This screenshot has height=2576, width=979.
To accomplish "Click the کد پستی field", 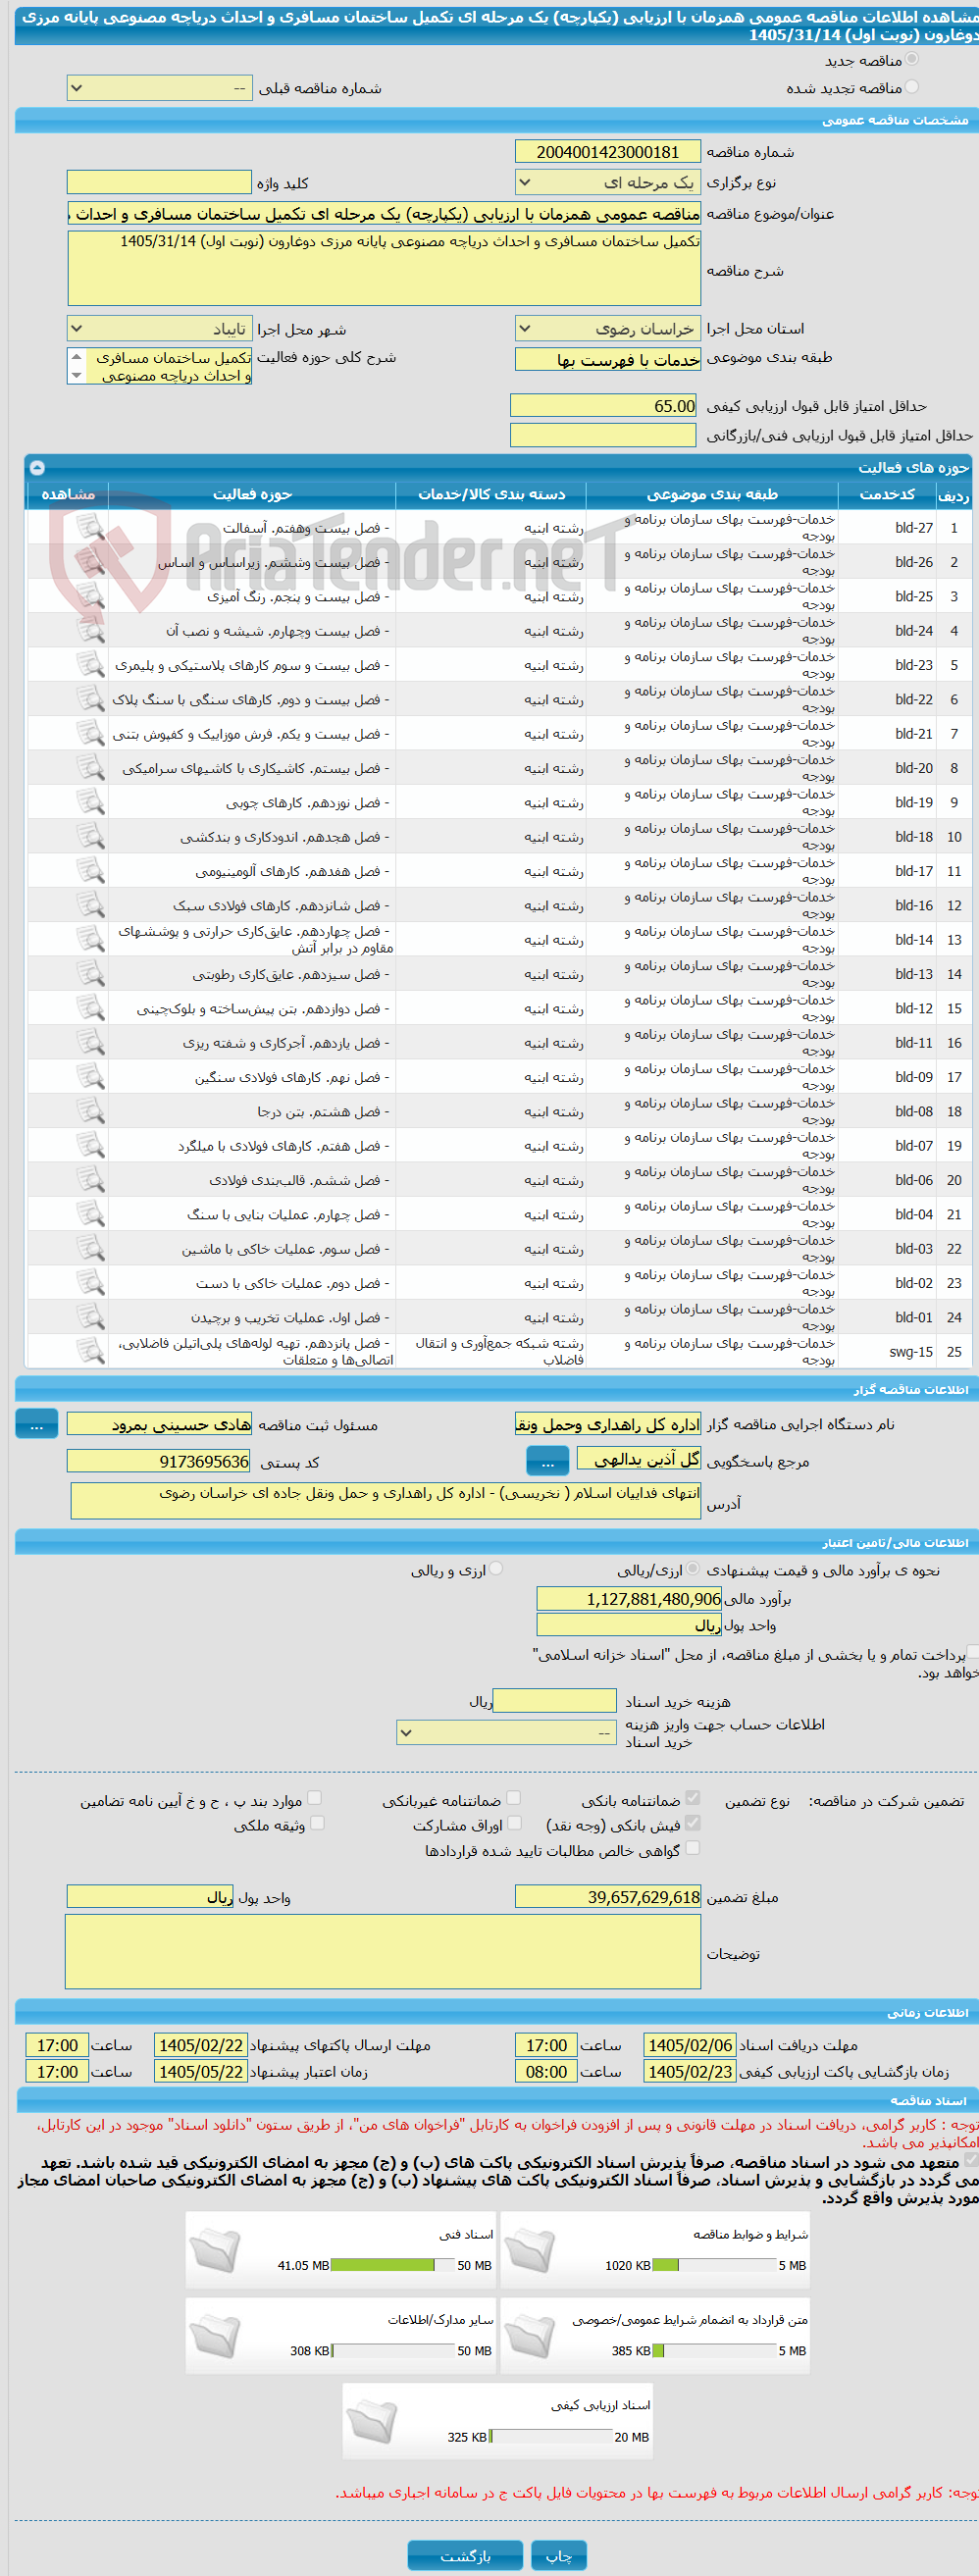I will point(159,1461).
